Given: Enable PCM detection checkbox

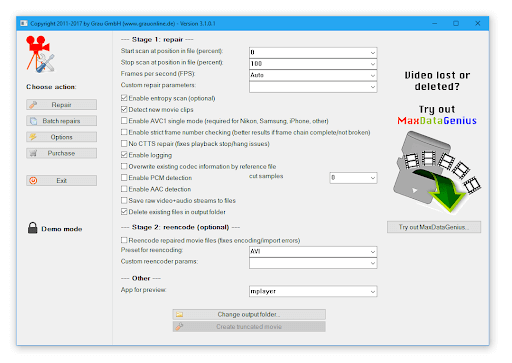Looking at the screenshot, I should pyautogui.click(x=124, y=178).
